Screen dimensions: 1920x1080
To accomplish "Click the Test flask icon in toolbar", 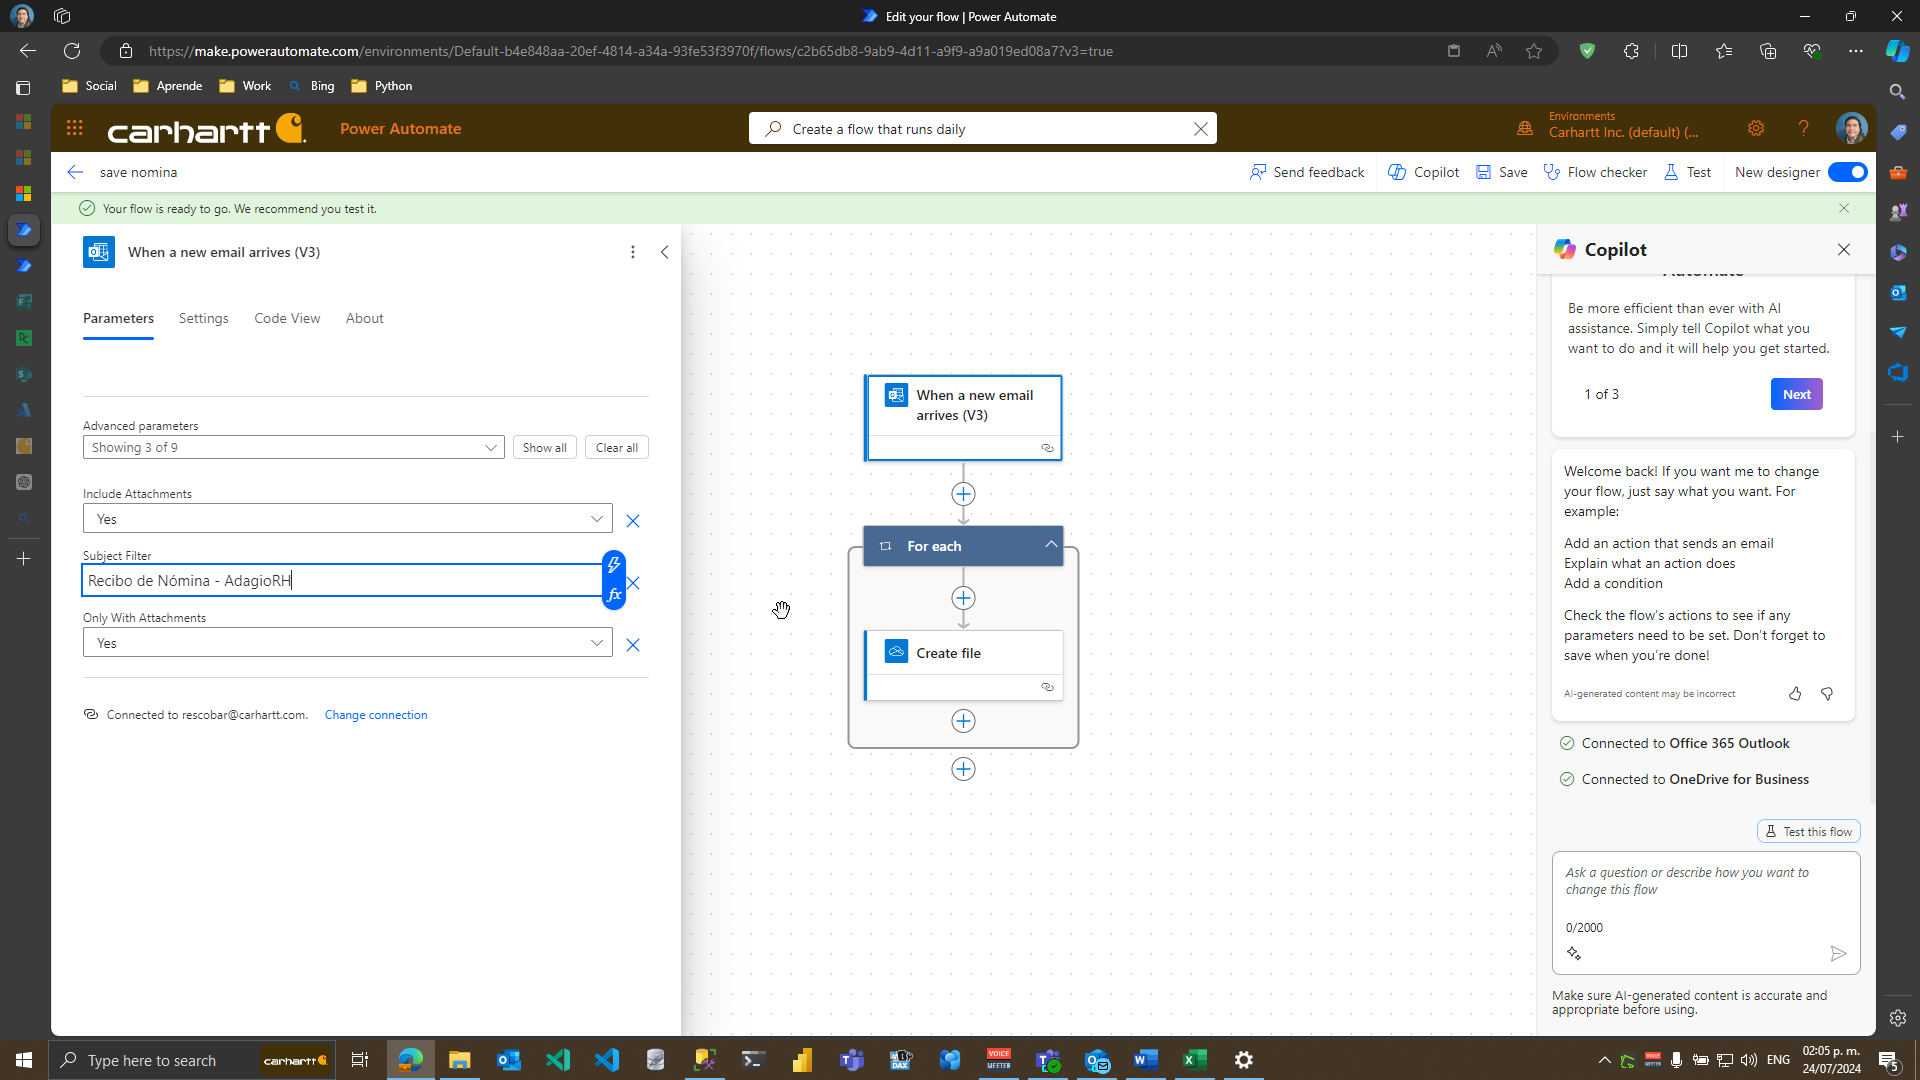I will 1671,172.
